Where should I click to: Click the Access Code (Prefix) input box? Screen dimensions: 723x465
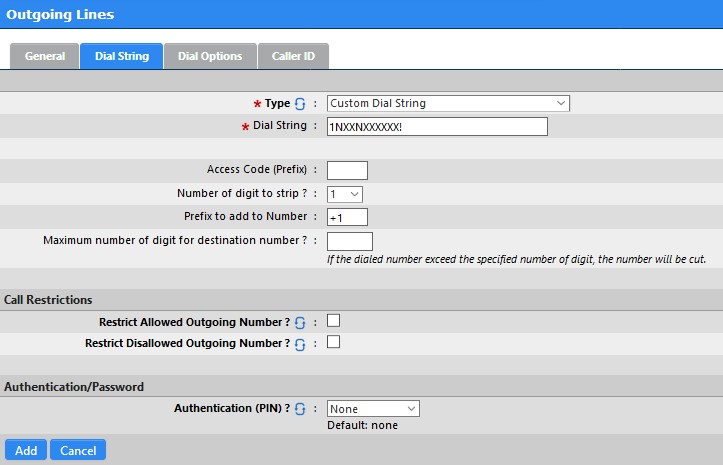[x=347, y=170]
